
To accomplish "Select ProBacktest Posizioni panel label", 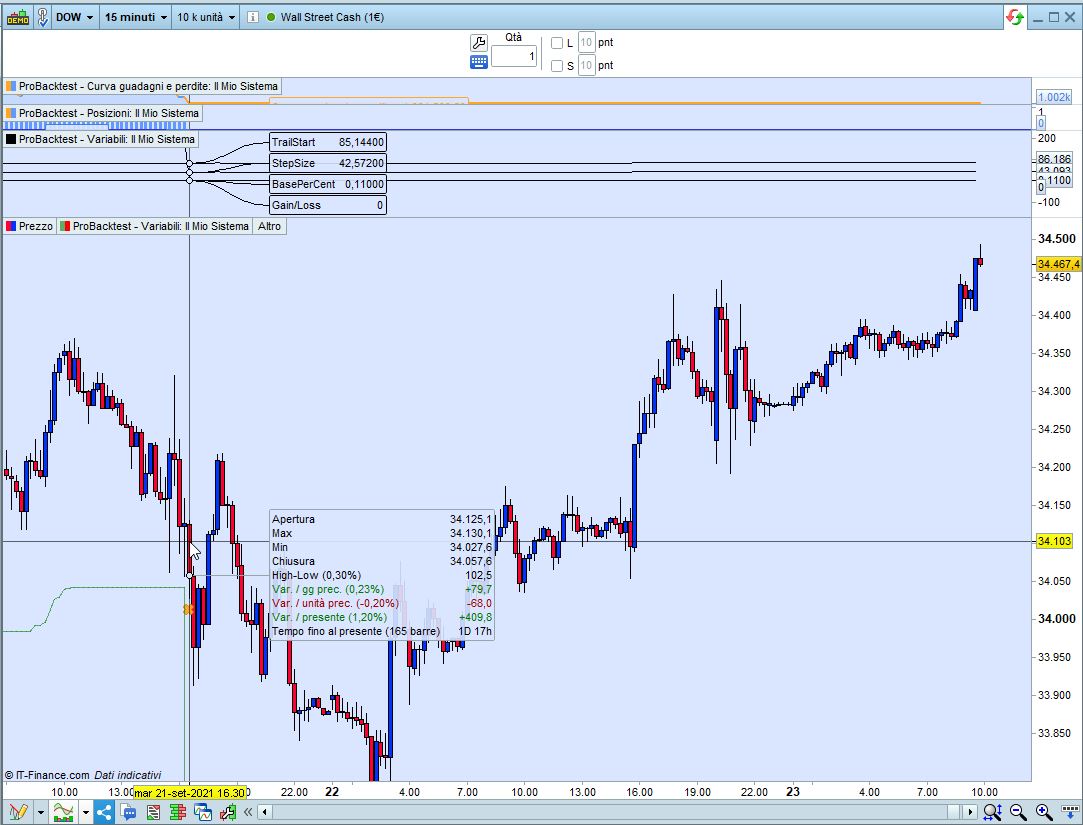I will [103, 113].
